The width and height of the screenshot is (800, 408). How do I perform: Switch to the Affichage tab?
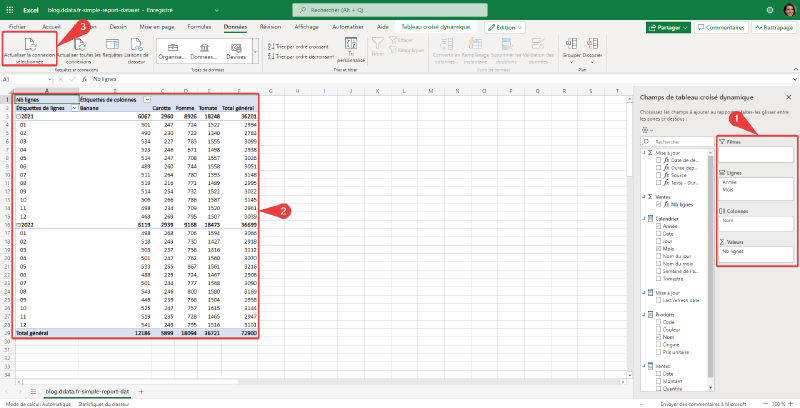[x=307, y=27]
